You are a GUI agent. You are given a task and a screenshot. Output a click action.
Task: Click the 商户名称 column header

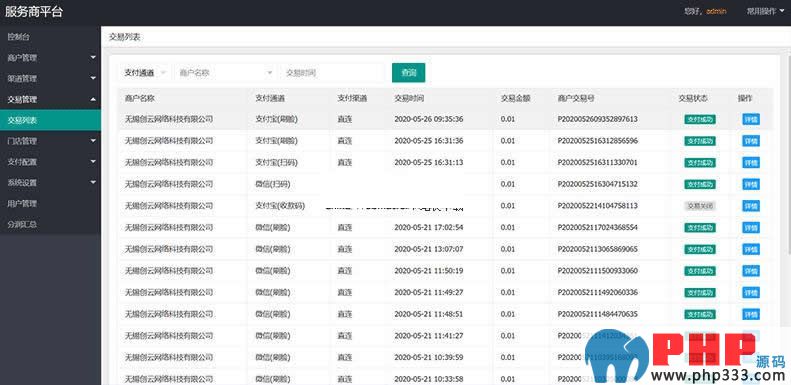point(139,98)
